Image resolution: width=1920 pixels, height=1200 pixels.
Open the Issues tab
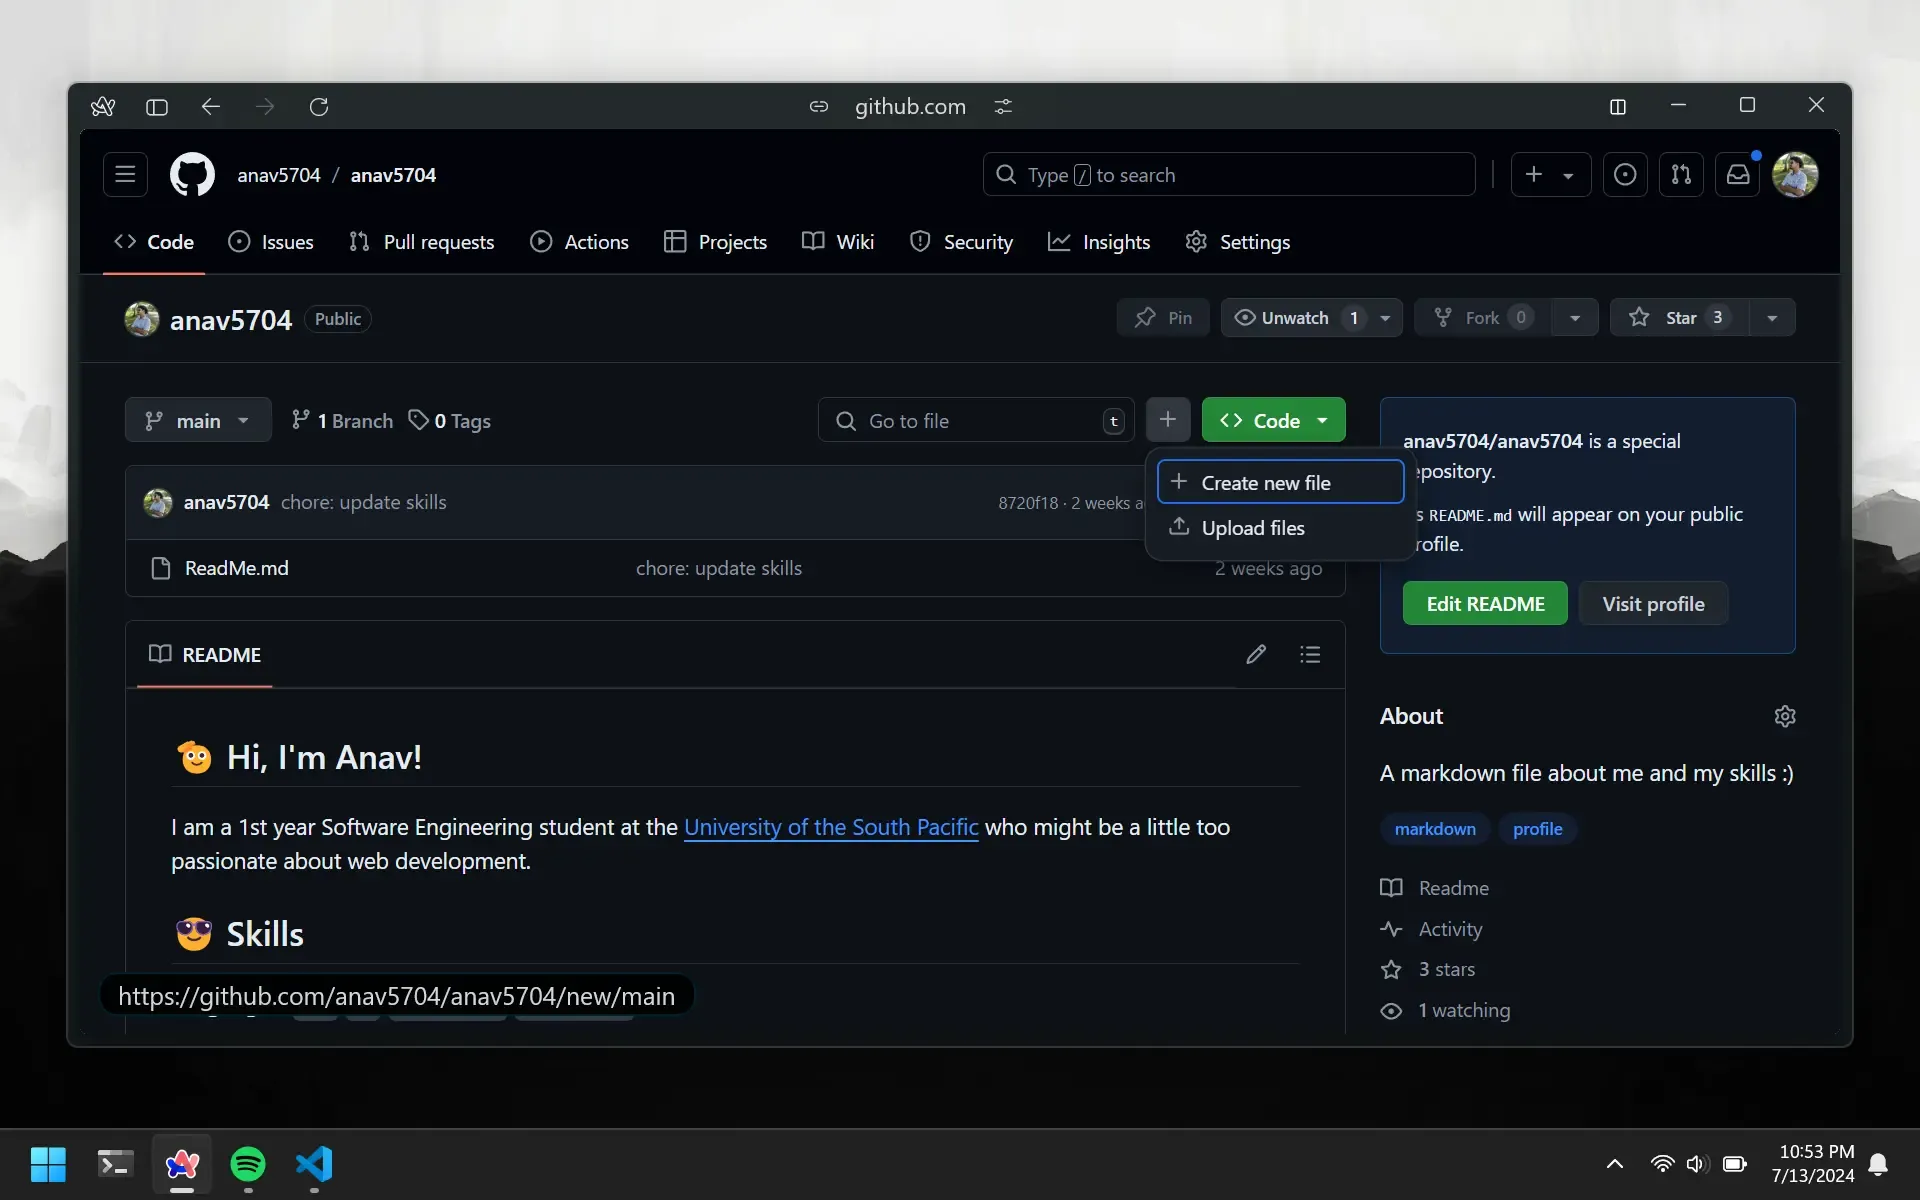click(x=271, y=242)
